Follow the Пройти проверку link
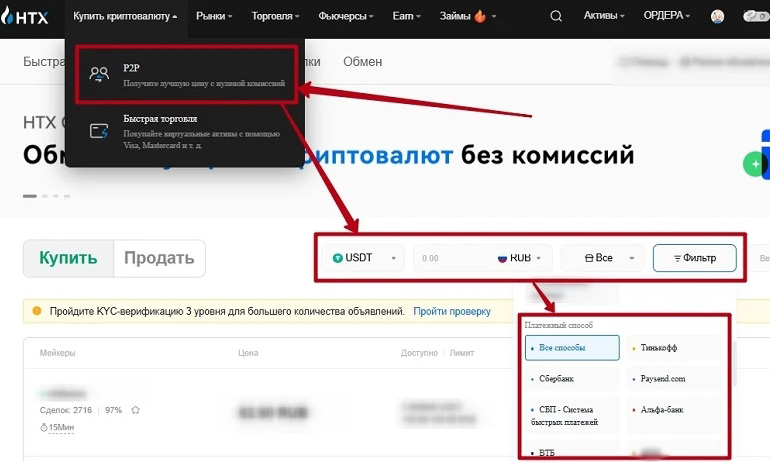Screen dimensions: 770x462 pos(452,311)
